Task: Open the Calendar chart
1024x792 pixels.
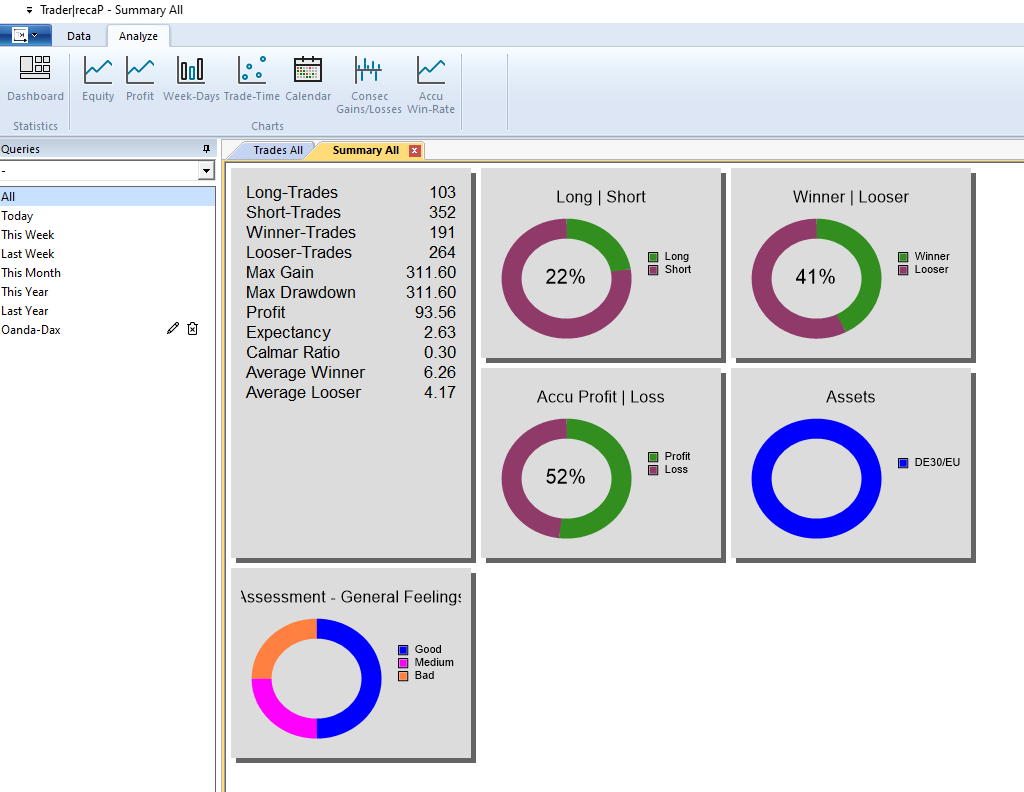Action: point(308,79)
